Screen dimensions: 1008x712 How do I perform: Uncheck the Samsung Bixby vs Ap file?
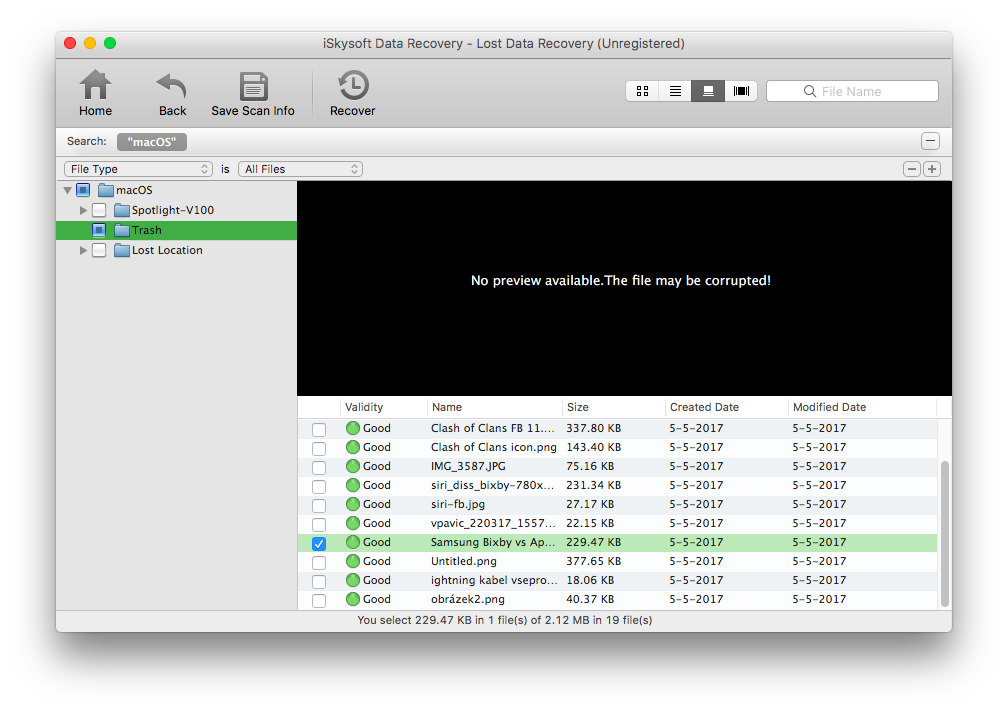pyautogui.click(x=319, y=543)
